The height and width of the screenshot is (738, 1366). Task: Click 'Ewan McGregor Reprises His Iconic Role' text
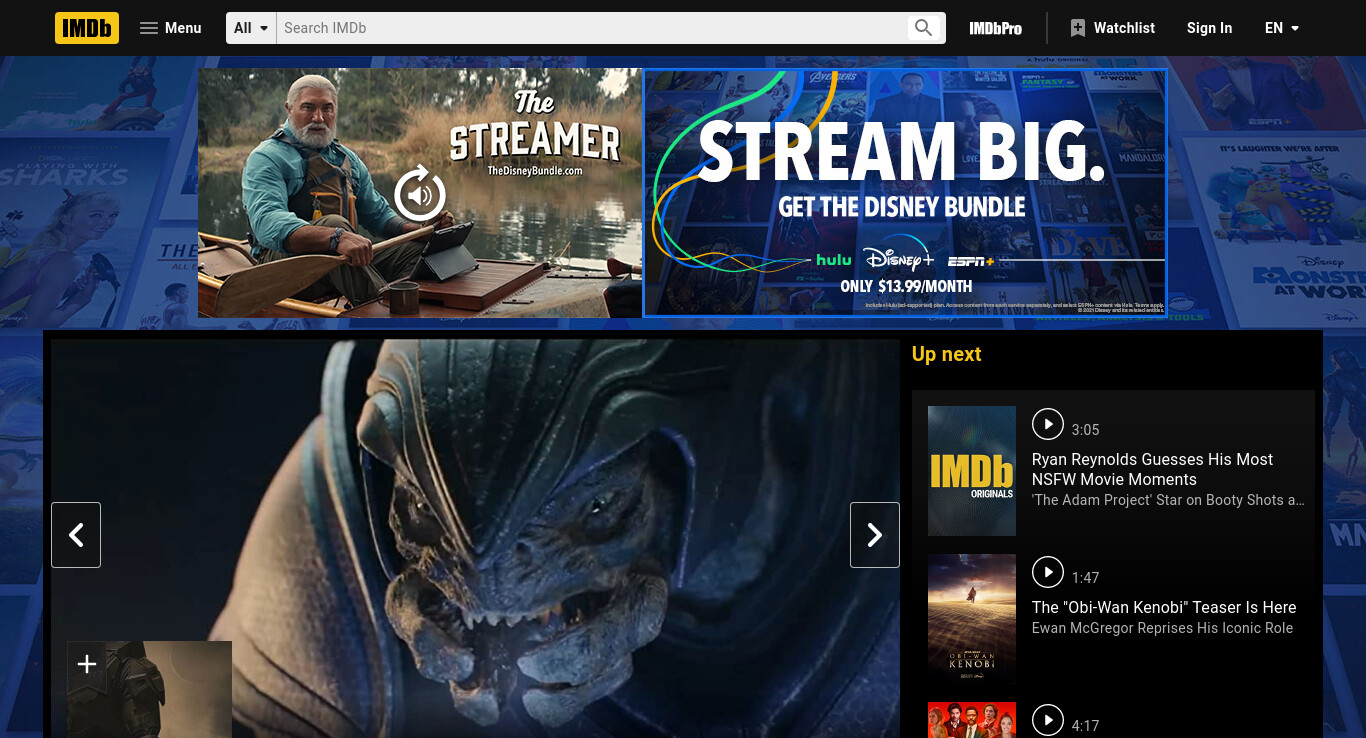(1162, 628)
